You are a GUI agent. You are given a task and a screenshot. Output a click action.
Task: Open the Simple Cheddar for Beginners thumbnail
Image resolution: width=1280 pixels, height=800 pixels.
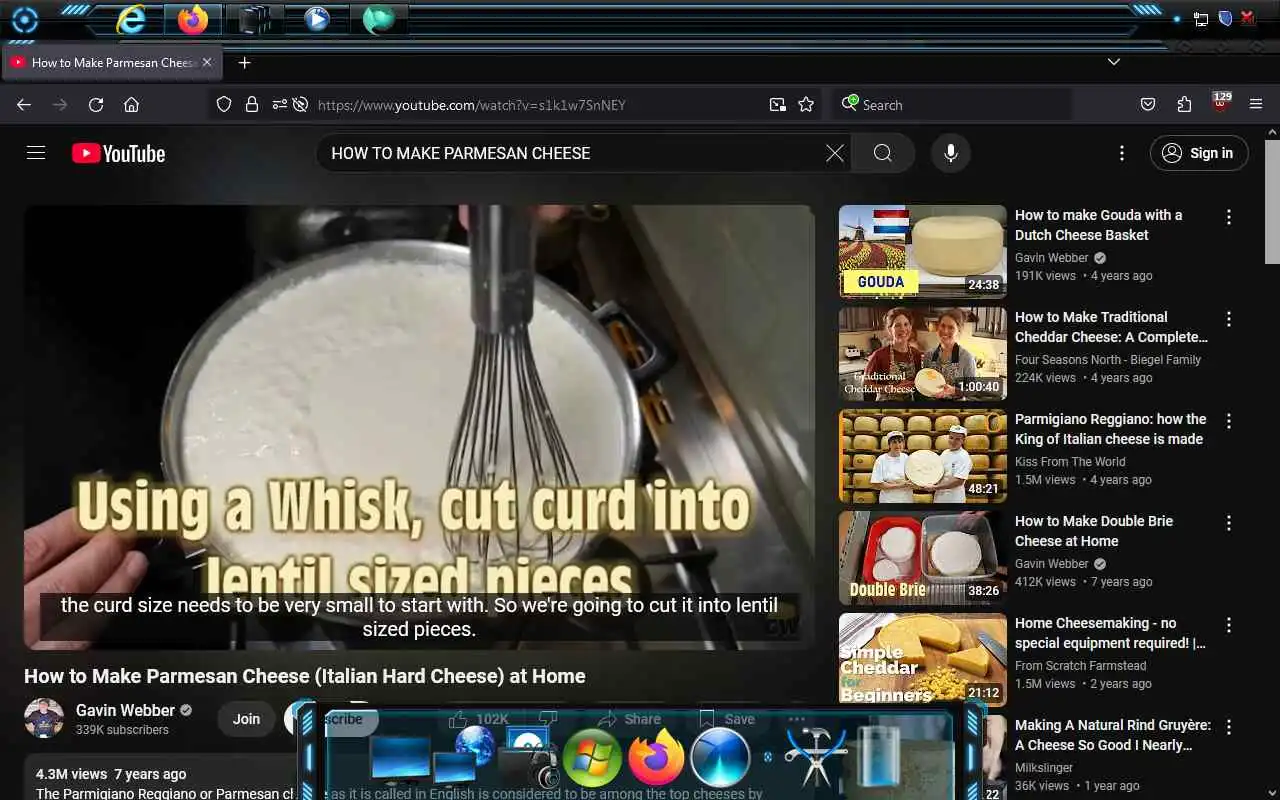922,658
